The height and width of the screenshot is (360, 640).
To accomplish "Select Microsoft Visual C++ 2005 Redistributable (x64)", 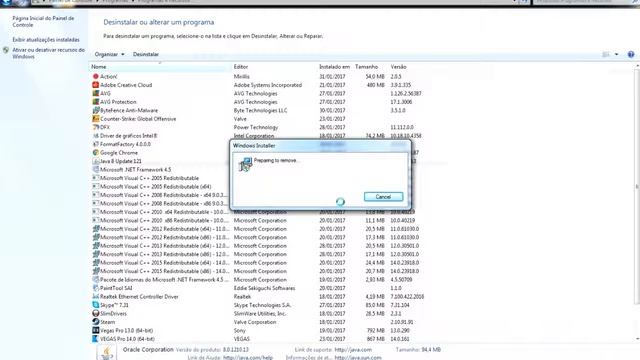I will click(x=156, y=187).
